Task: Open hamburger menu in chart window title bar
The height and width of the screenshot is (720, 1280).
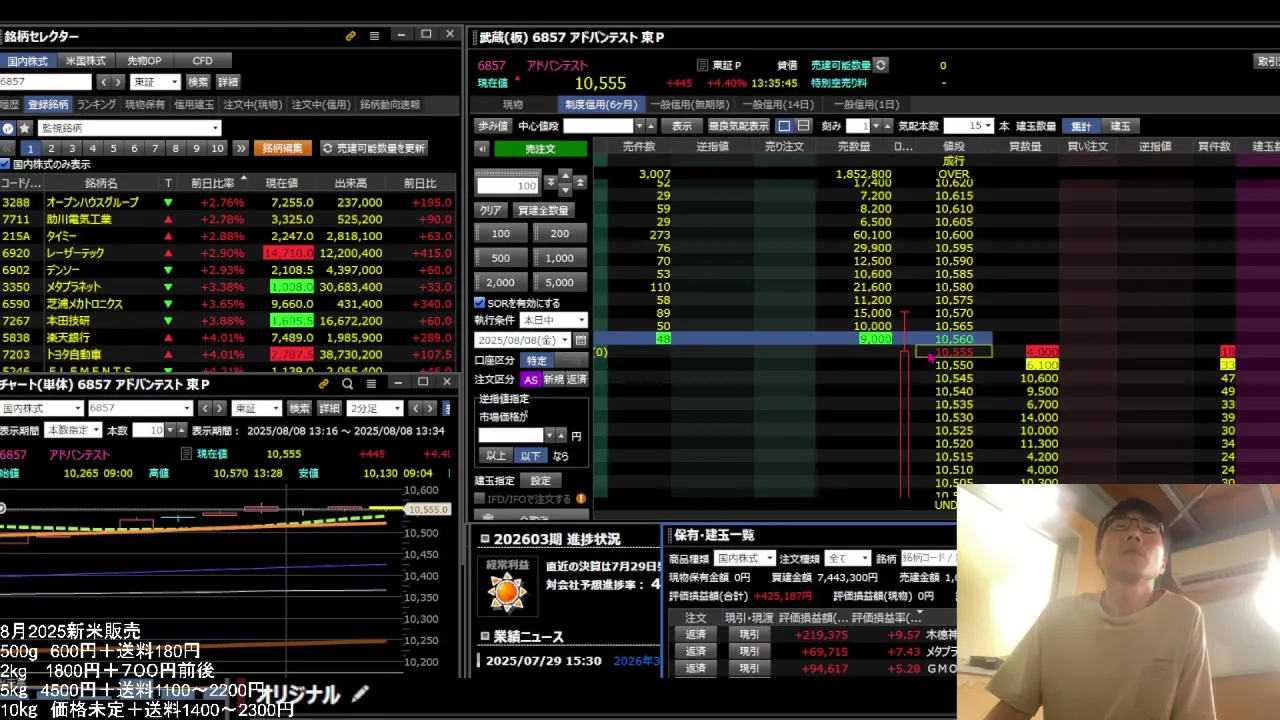Action: point(372,383)
